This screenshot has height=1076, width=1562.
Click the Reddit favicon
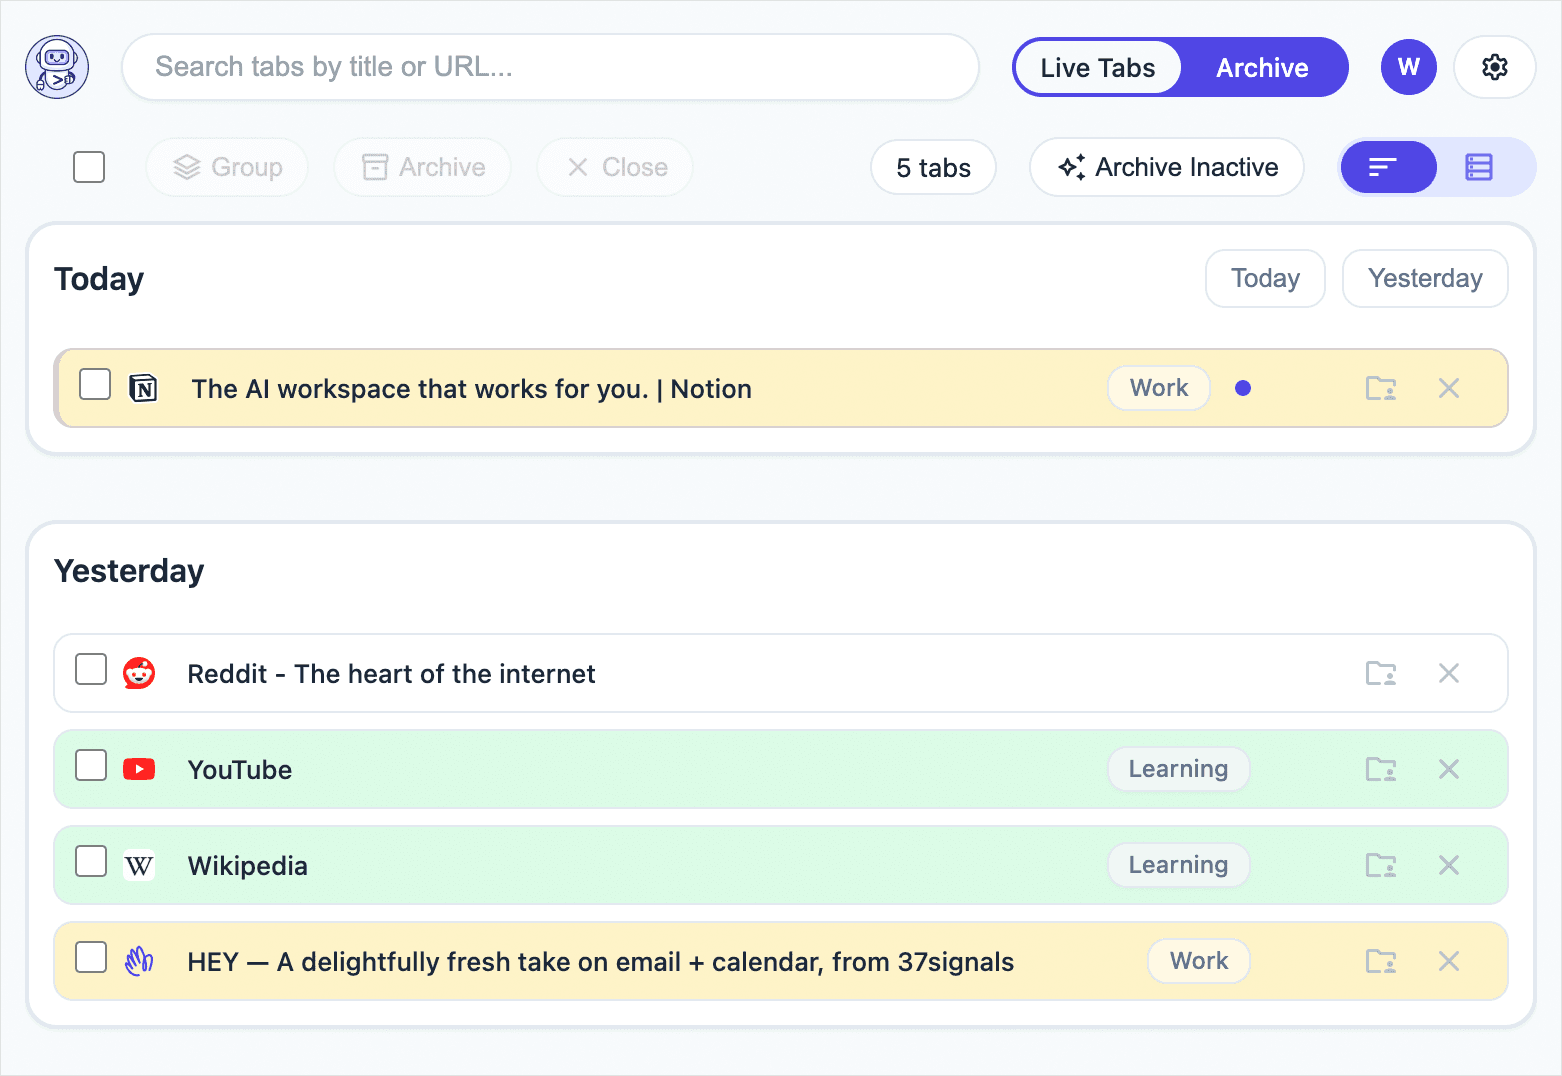click(x=139, y=673)
